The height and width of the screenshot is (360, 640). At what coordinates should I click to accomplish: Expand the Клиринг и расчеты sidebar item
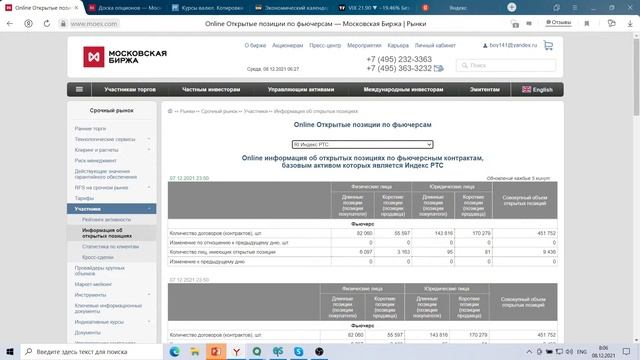[149, 150]
